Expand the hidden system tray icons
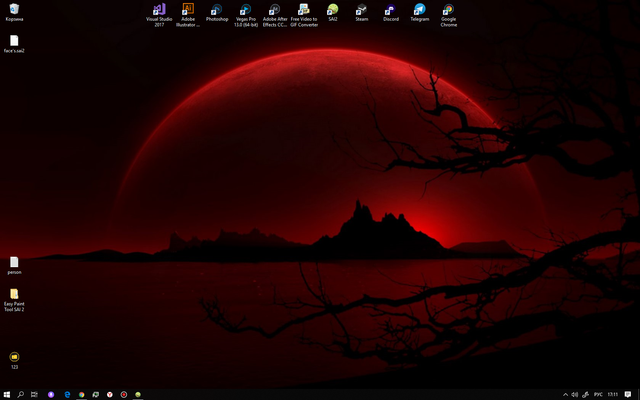Image resolution: width=640 pixels, height=400 pixels. [565, 394]
